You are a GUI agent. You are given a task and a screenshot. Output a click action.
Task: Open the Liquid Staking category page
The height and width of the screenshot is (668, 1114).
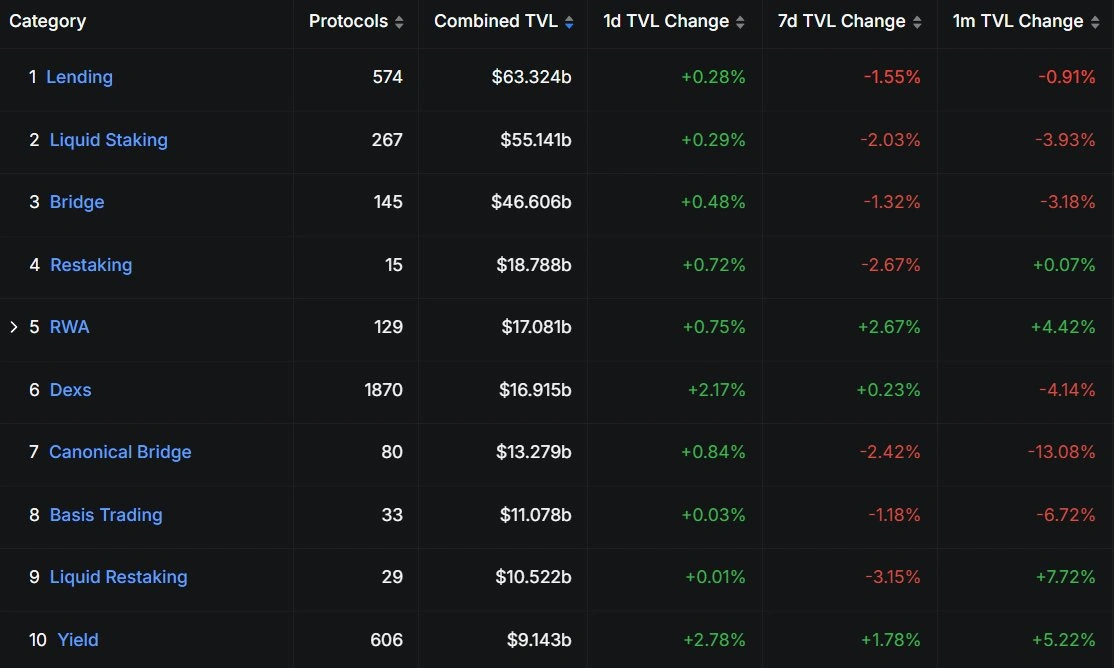pyautogui.click(x=109, y=140)
